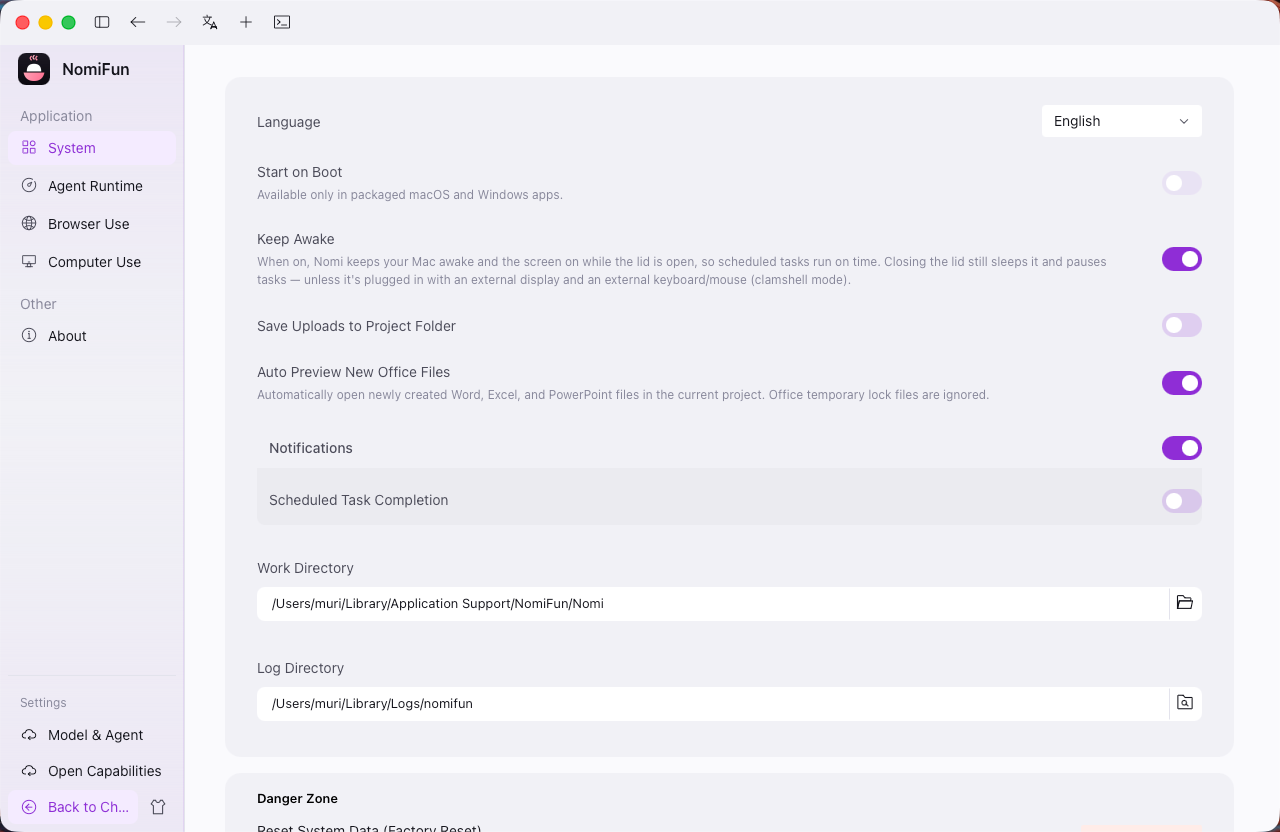Click the Scheduled Task Completion label
Image resolution: width=1280 pixels, height=832 pixels.
(x=358, y=500)
